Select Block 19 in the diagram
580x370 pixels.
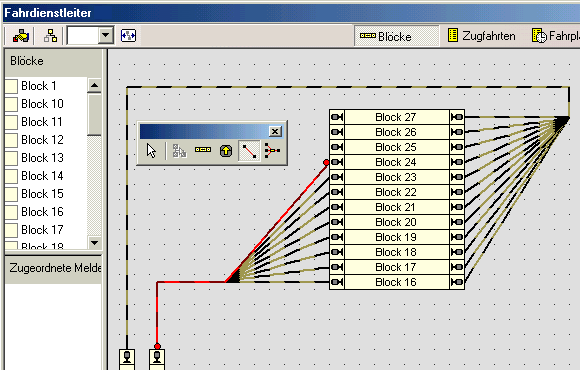coord(397,237)
